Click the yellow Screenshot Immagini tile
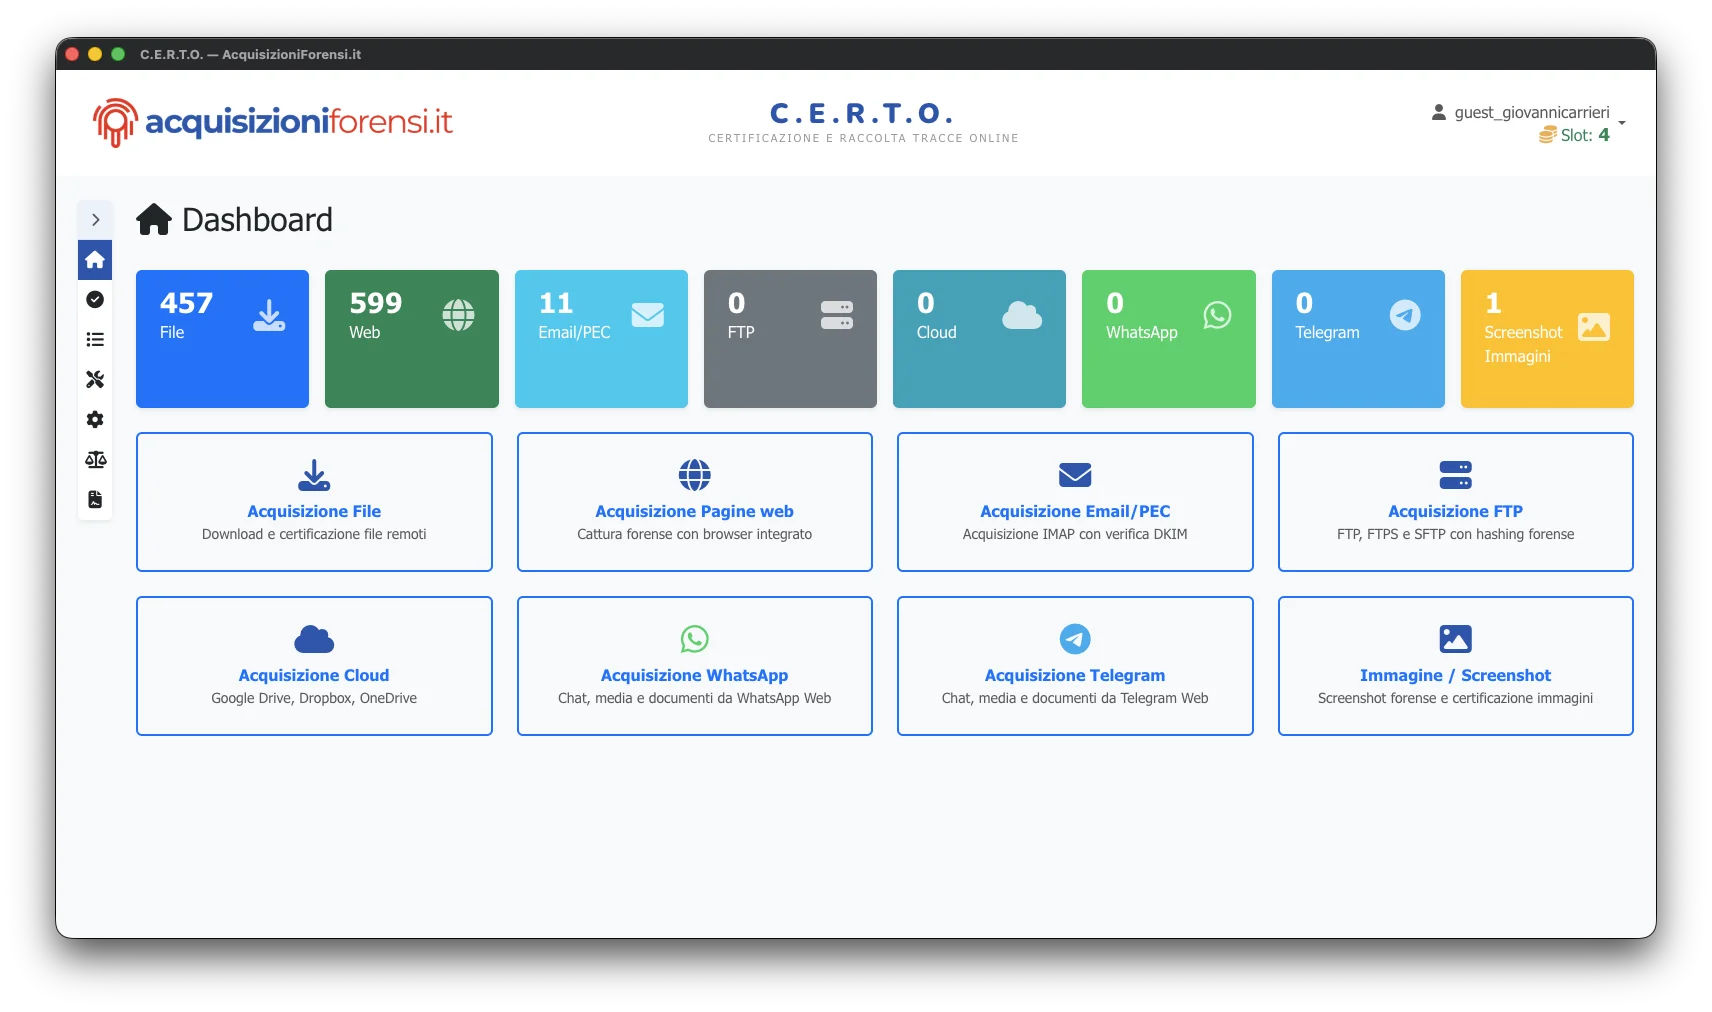 pyautogui.click(x=1546, y=339)
